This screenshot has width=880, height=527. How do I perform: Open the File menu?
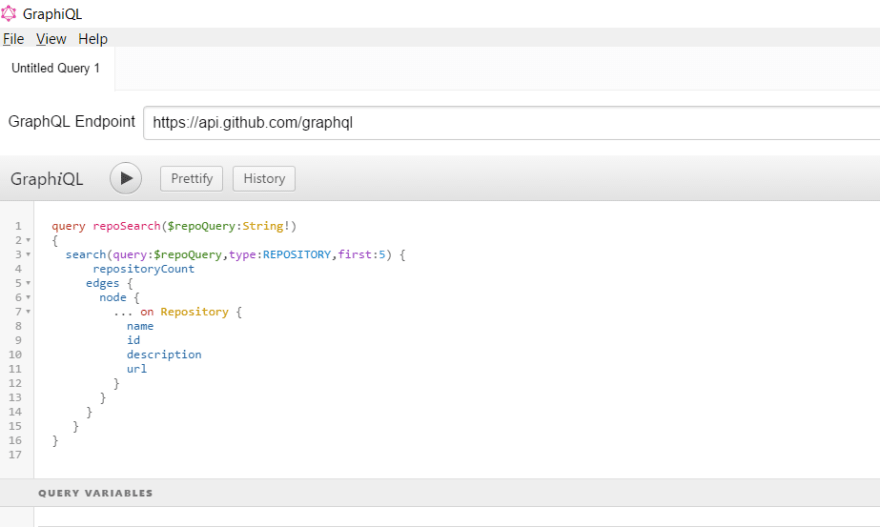[x=13, y=39]
